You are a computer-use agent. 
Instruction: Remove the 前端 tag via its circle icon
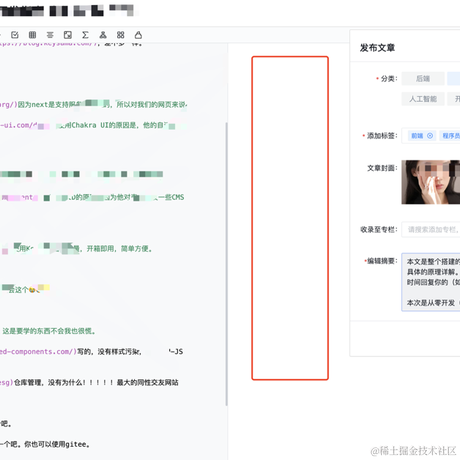point(430,136)
